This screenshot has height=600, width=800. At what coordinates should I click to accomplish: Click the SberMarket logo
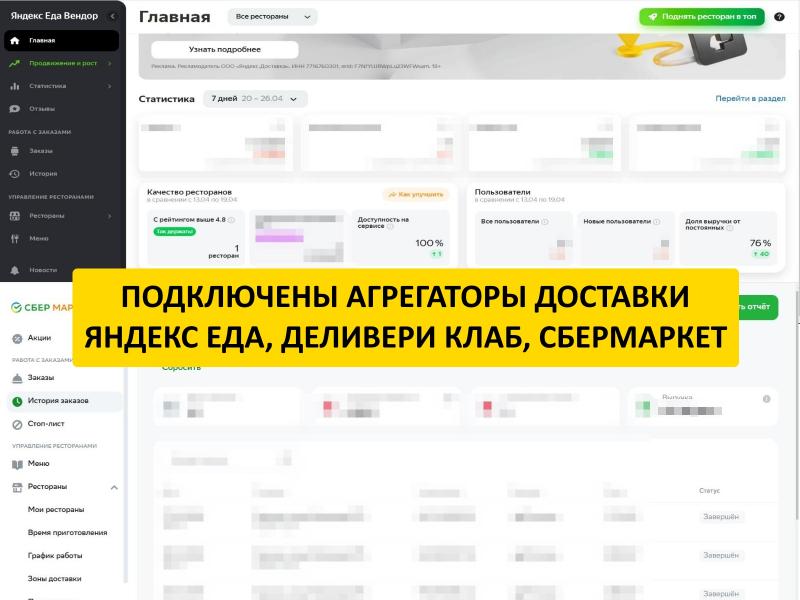(42, 307)
